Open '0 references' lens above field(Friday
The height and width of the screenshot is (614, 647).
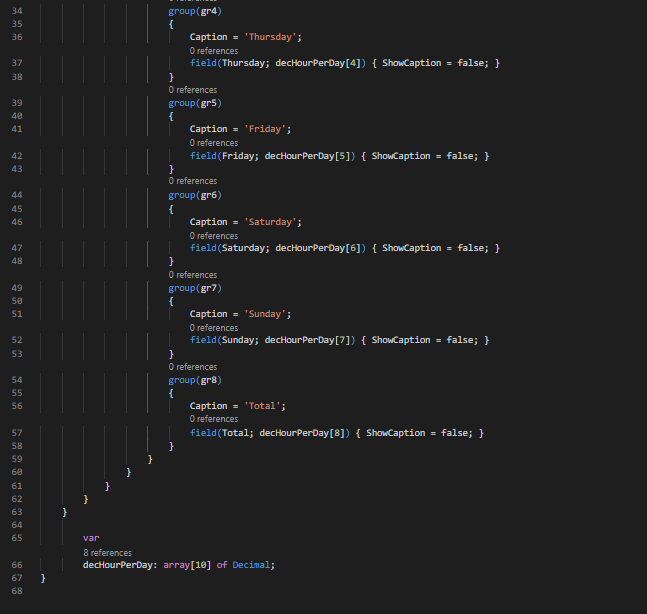[214, 143]
